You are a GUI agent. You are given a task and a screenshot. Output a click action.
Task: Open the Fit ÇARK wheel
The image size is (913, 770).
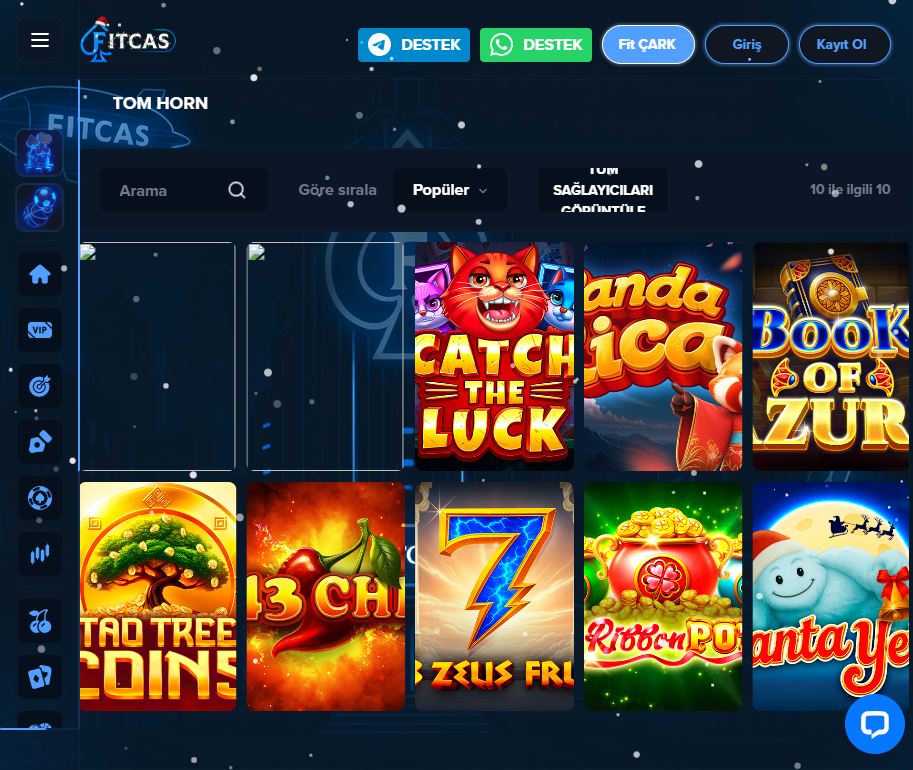pyautogui.click(x=648, y=44)
